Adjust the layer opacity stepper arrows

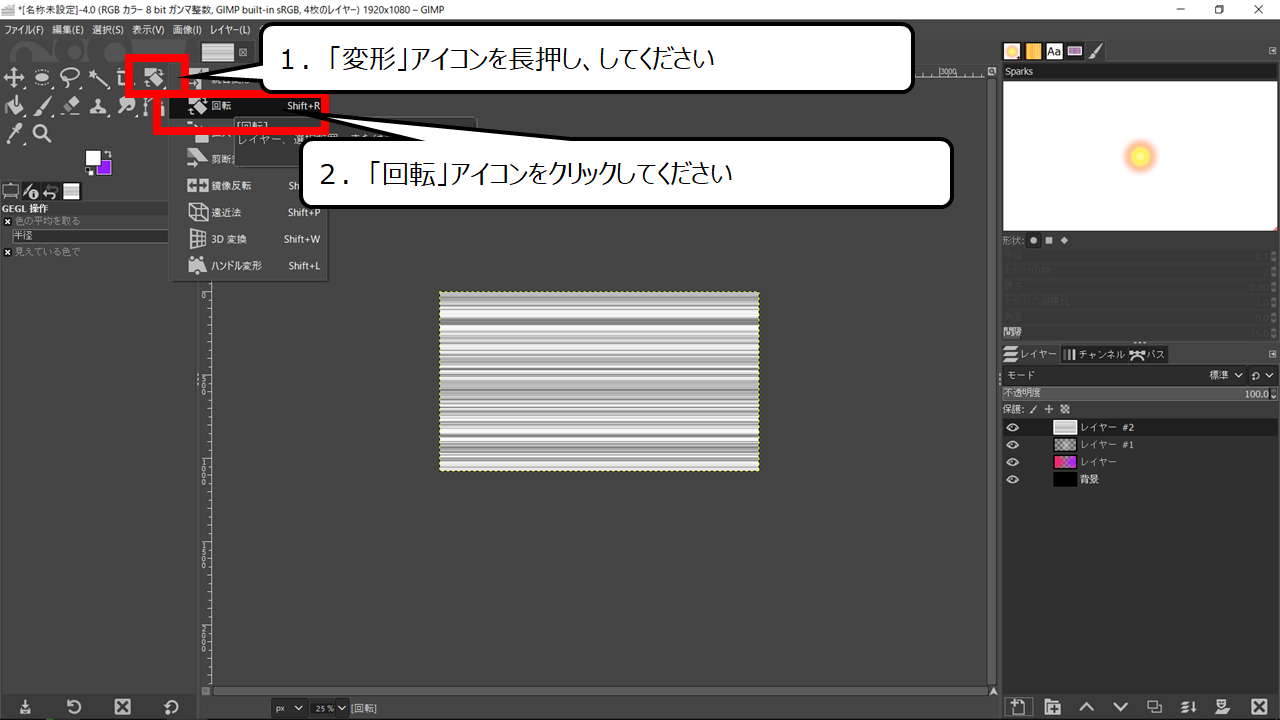[1273, 393]
